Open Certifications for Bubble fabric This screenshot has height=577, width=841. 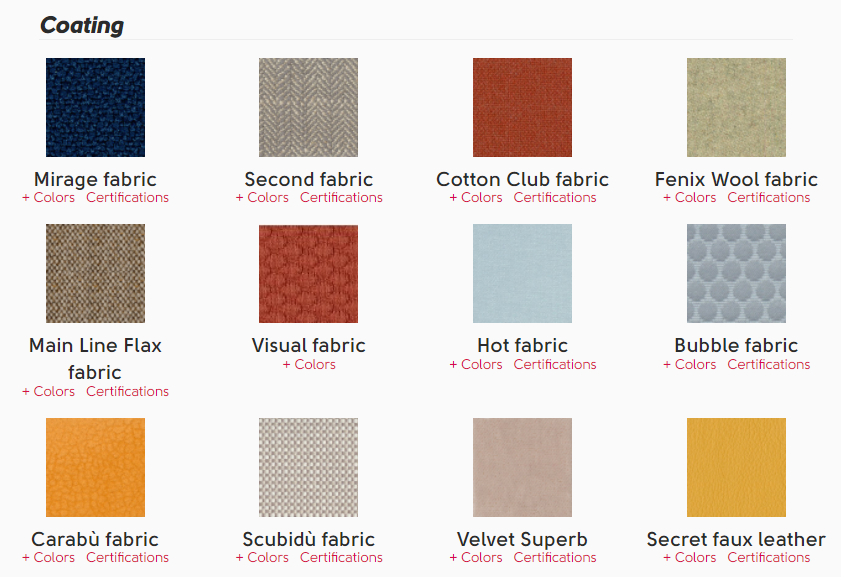[x=769, y=364]
